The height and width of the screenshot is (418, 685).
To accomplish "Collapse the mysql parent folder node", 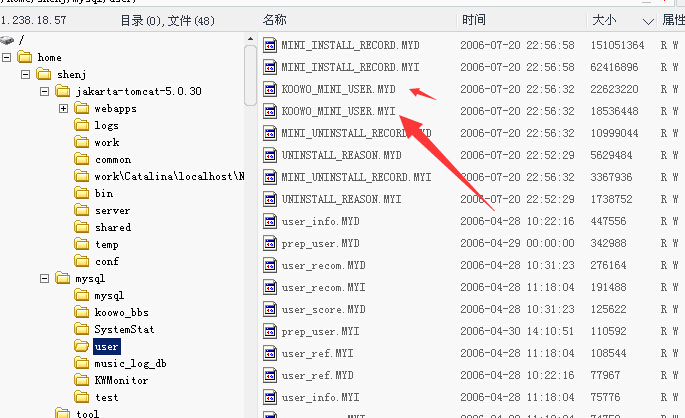I will 44,278.
